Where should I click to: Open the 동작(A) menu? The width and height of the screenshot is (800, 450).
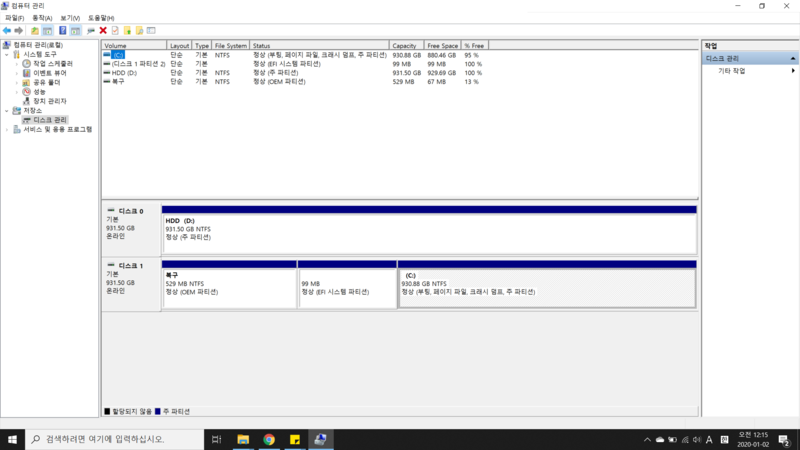(x=42, y=18)
